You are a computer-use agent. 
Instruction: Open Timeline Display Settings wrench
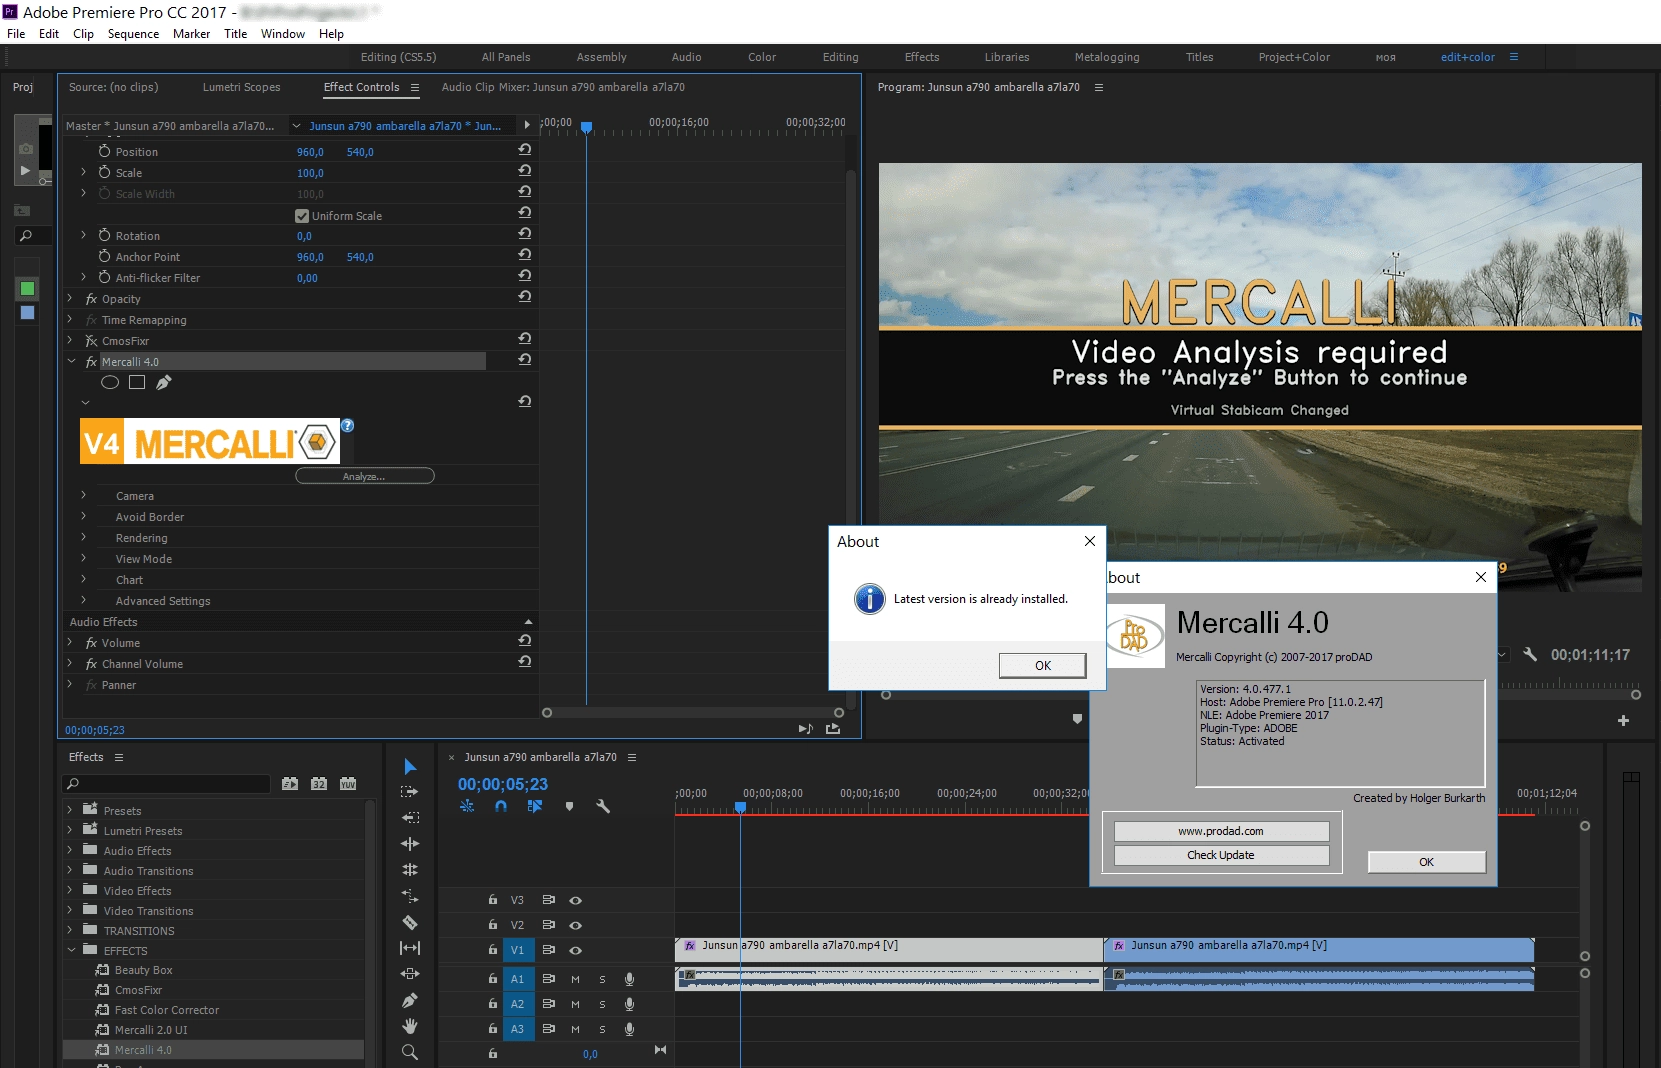(x=603, y=806)
